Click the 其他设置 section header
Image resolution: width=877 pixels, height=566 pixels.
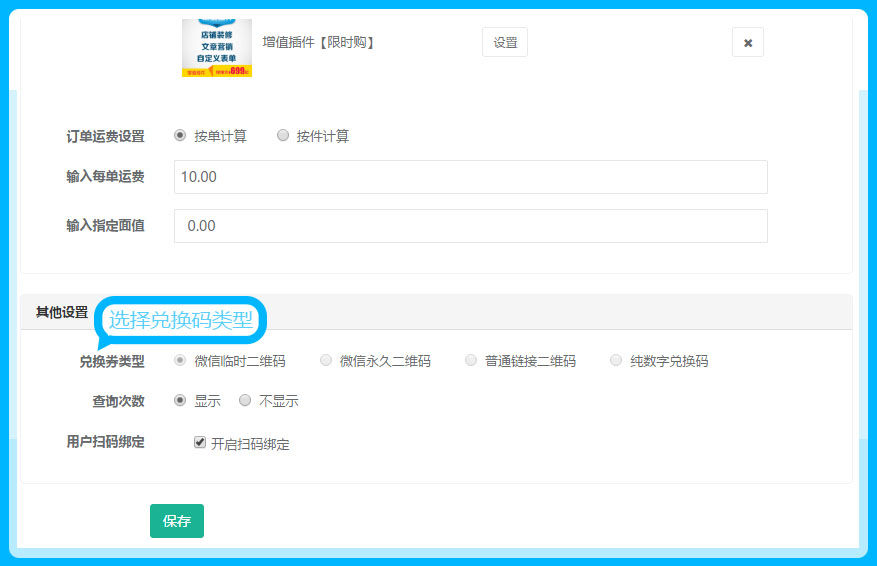[62, 312]
